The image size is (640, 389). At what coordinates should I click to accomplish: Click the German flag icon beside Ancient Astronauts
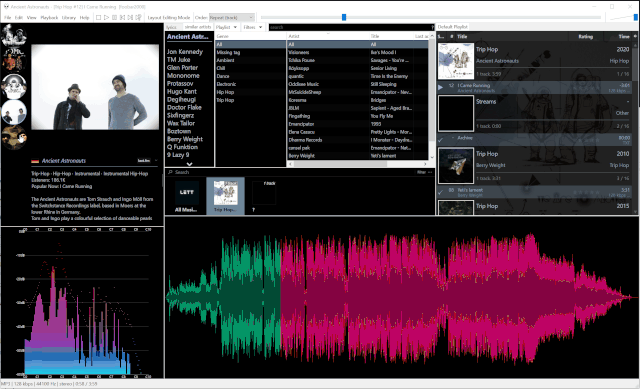click(x=35, y=161)
